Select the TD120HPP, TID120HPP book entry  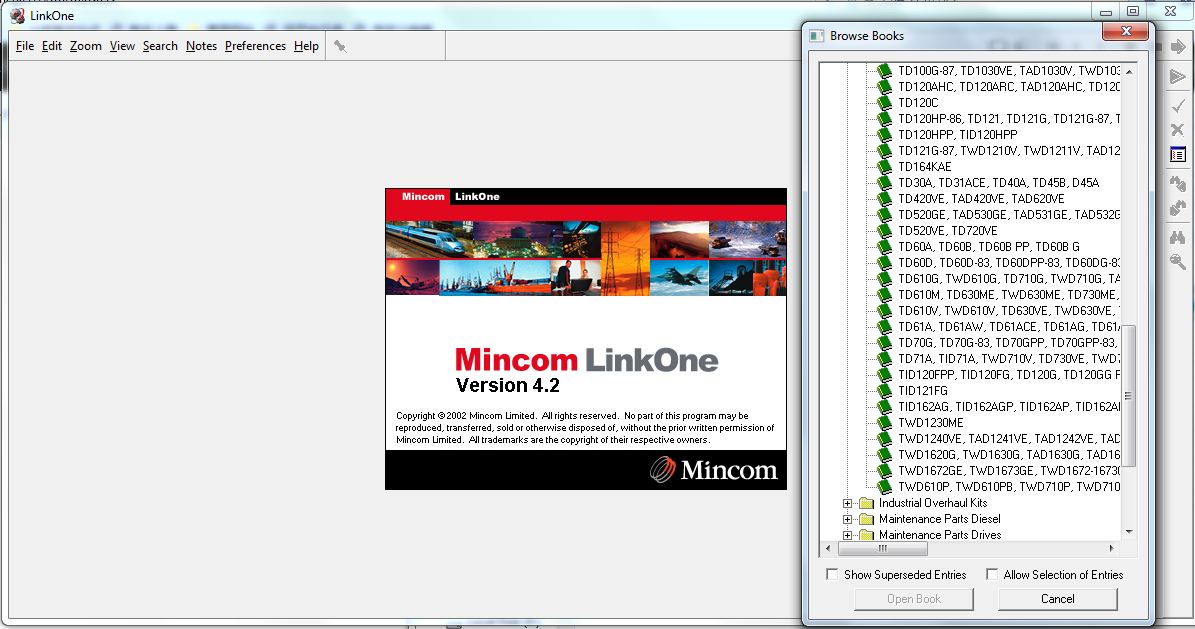(x=957, y=135)
